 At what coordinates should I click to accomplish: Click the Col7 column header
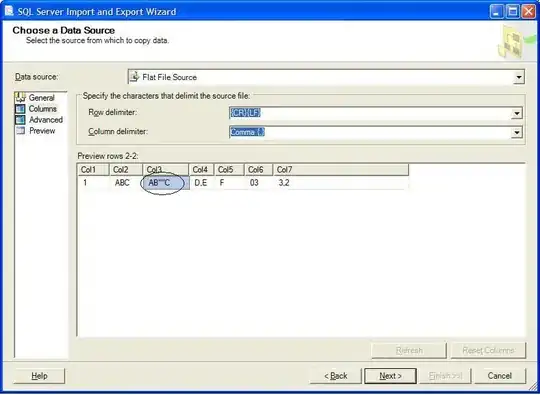tap(341, 169)
